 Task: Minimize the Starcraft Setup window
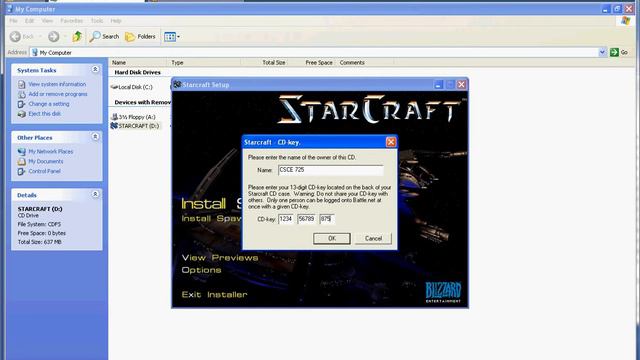click(x=438, y=84)
